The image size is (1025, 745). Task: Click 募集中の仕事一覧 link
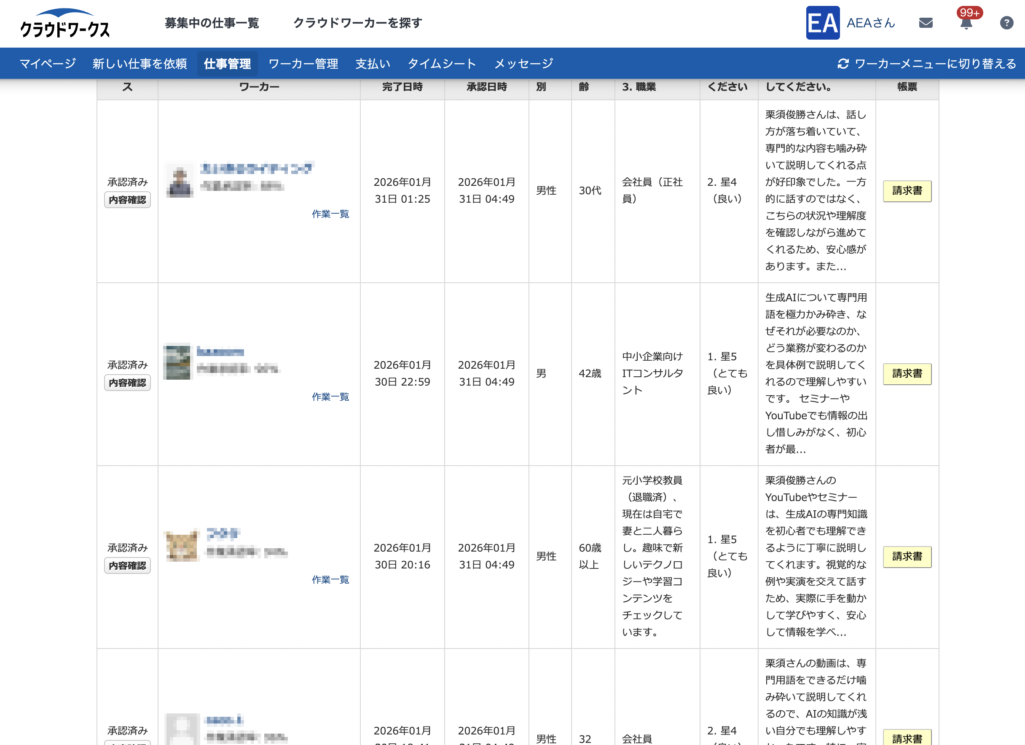click(x=212, y=23)
